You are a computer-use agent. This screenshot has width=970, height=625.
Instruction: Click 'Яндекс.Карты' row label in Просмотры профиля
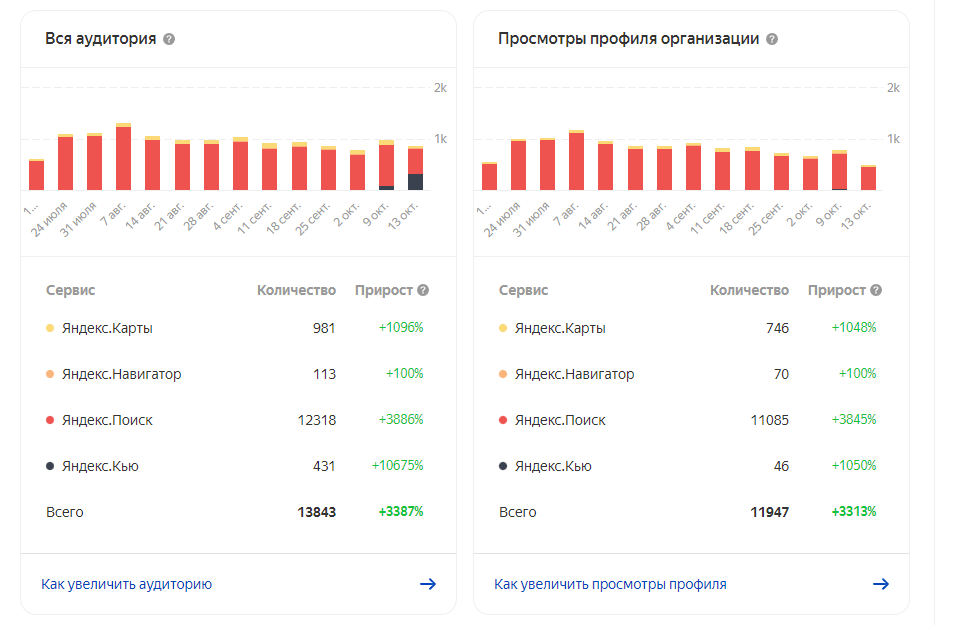point(560,328)
